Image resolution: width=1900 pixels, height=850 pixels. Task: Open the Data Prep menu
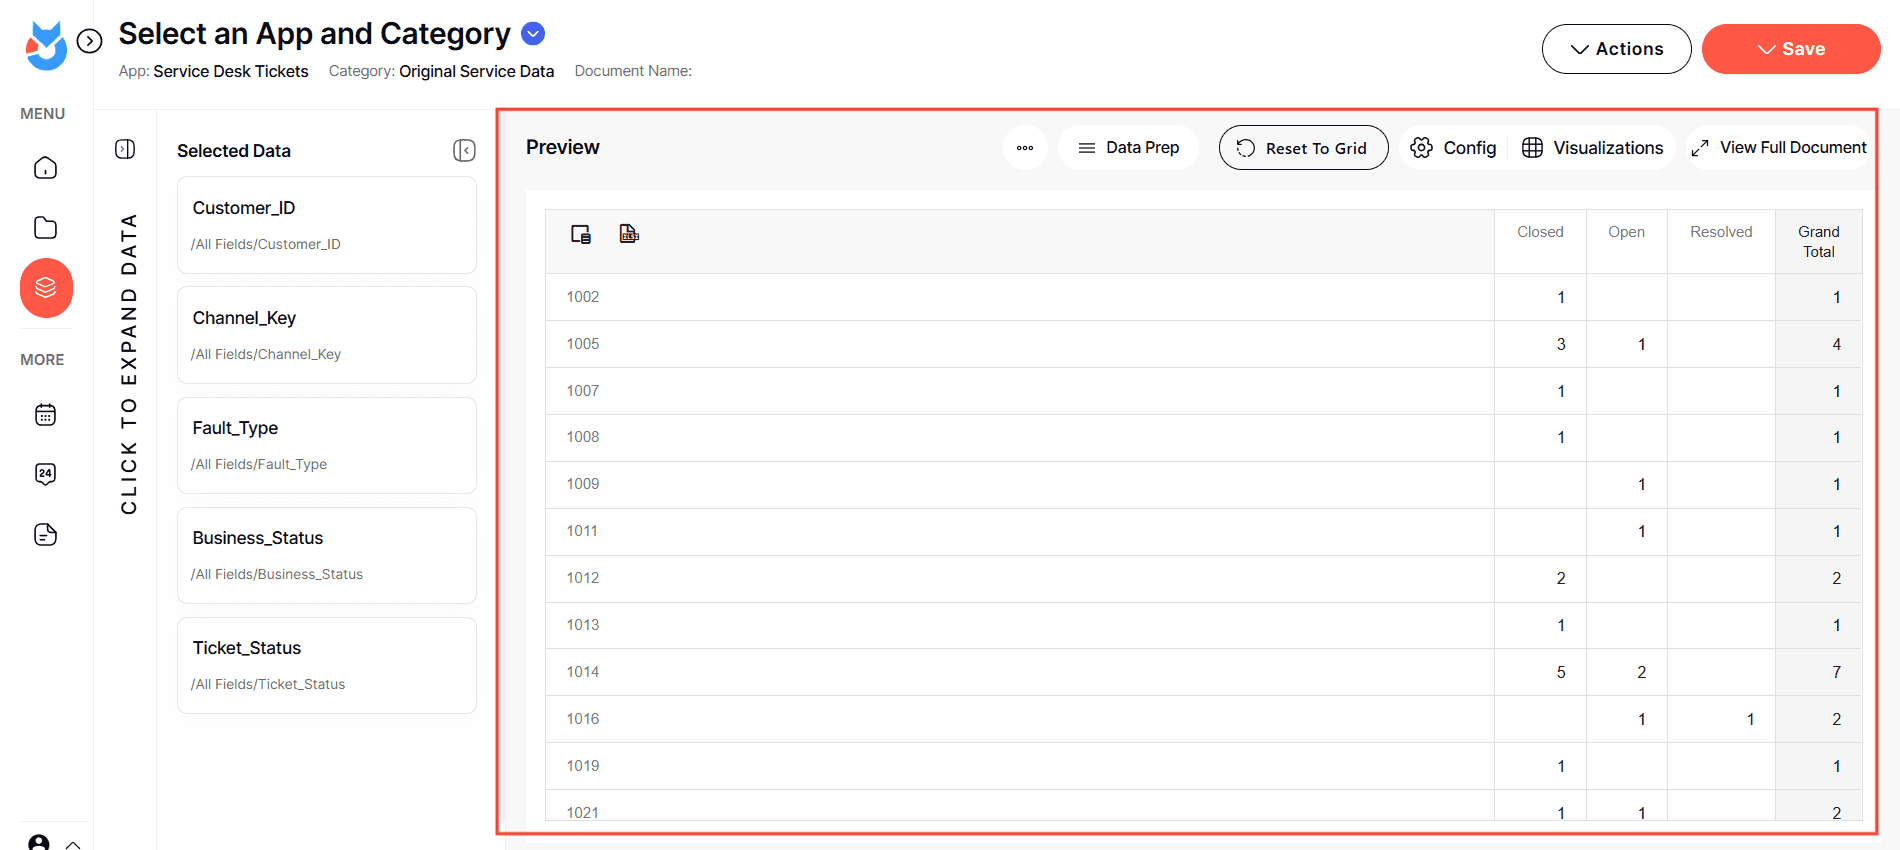pyautogui.click(x=1128, y=148)
